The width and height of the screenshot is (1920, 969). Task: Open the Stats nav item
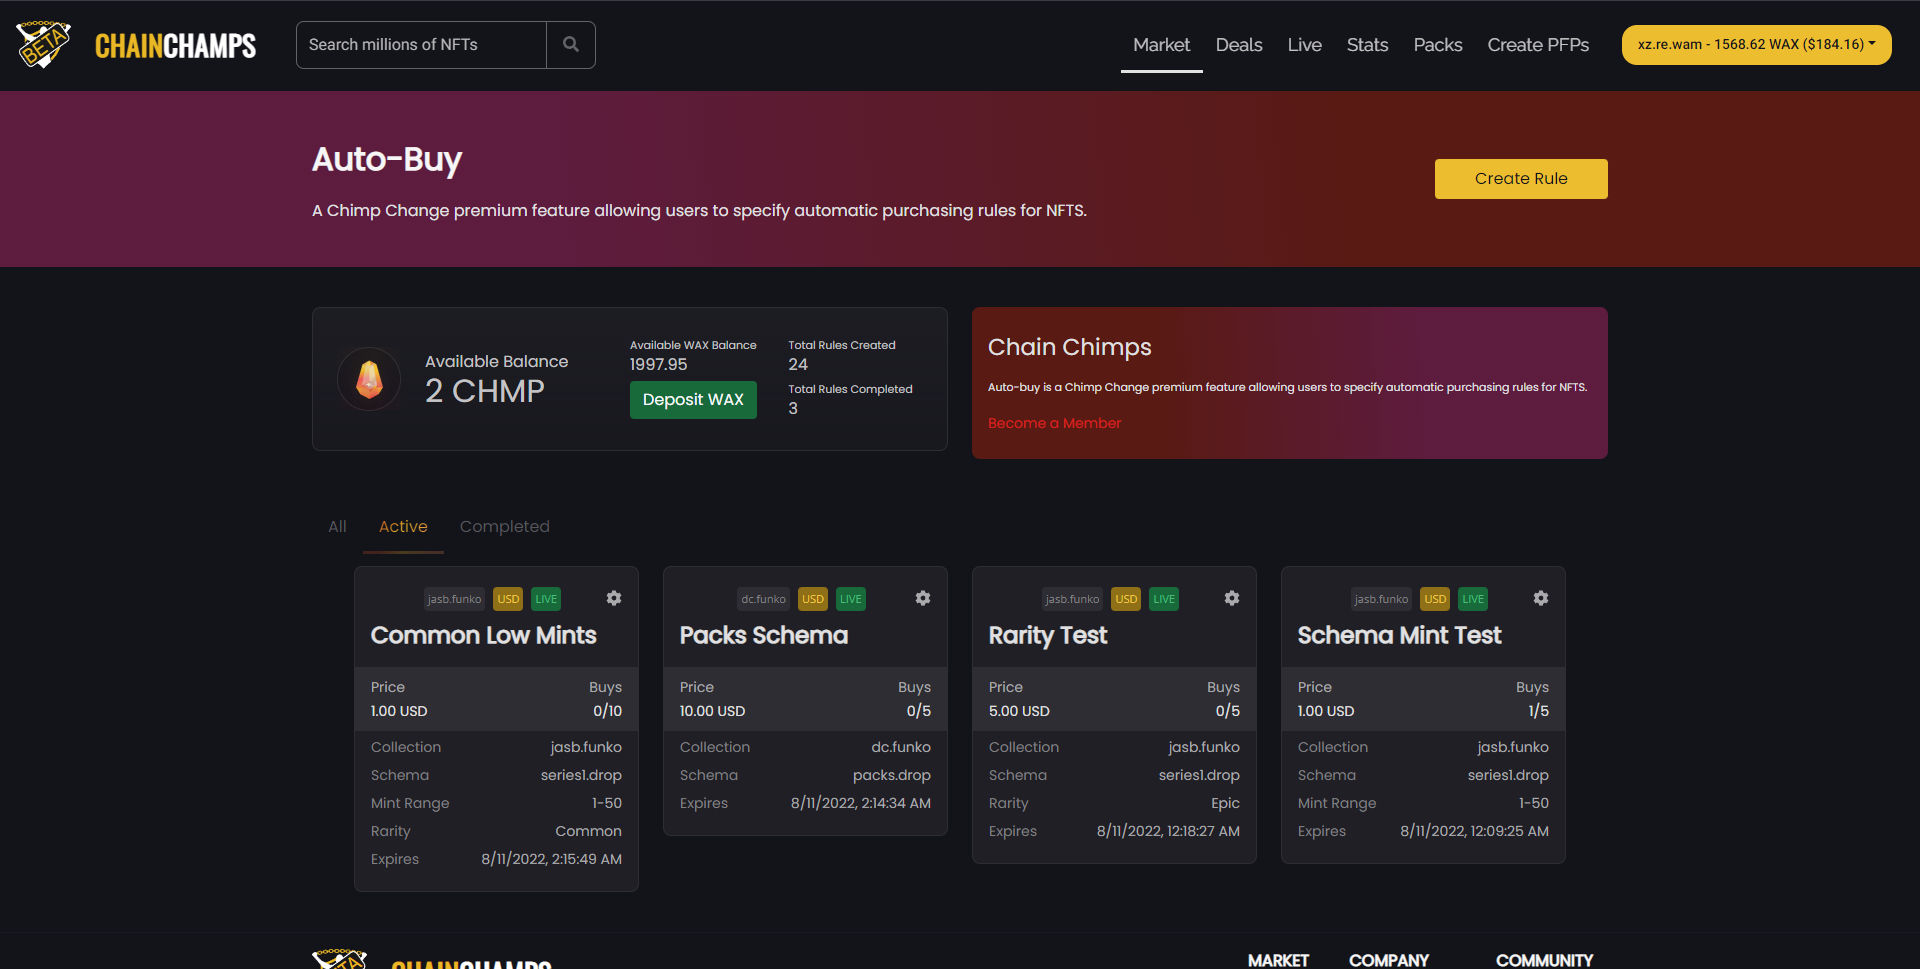[1367, 45]
